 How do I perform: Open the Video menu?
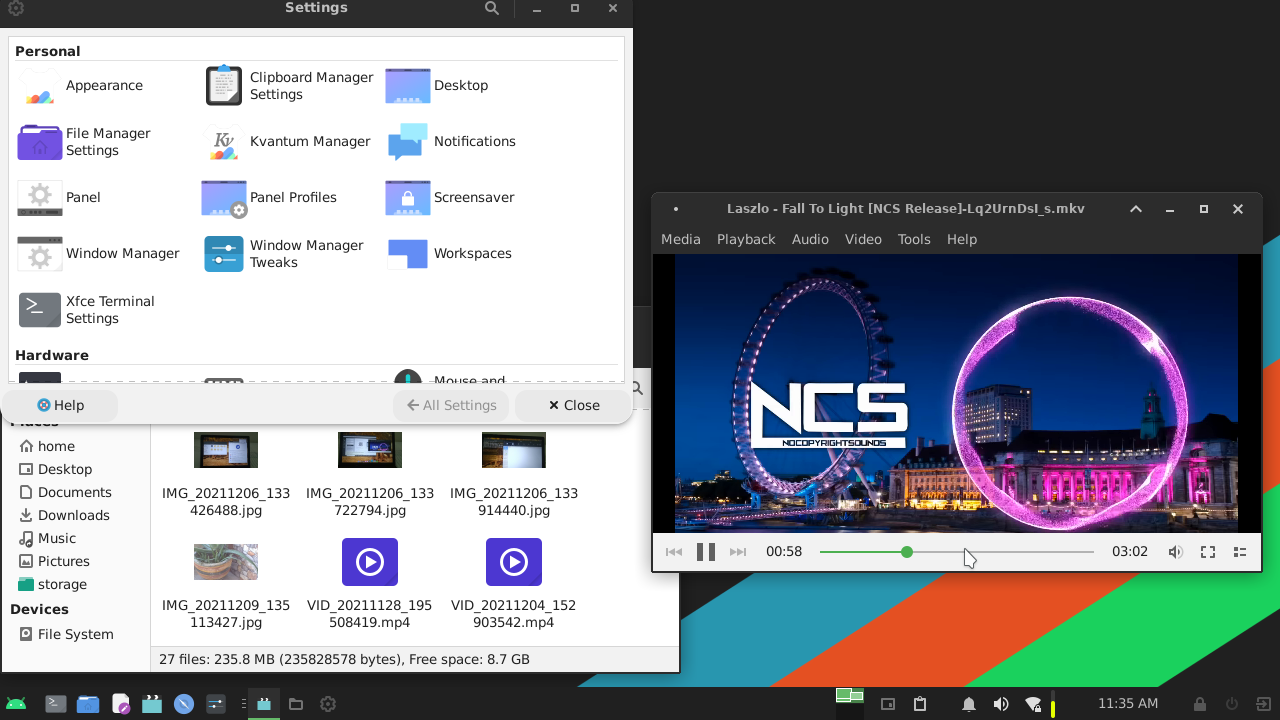pos(863,239)
